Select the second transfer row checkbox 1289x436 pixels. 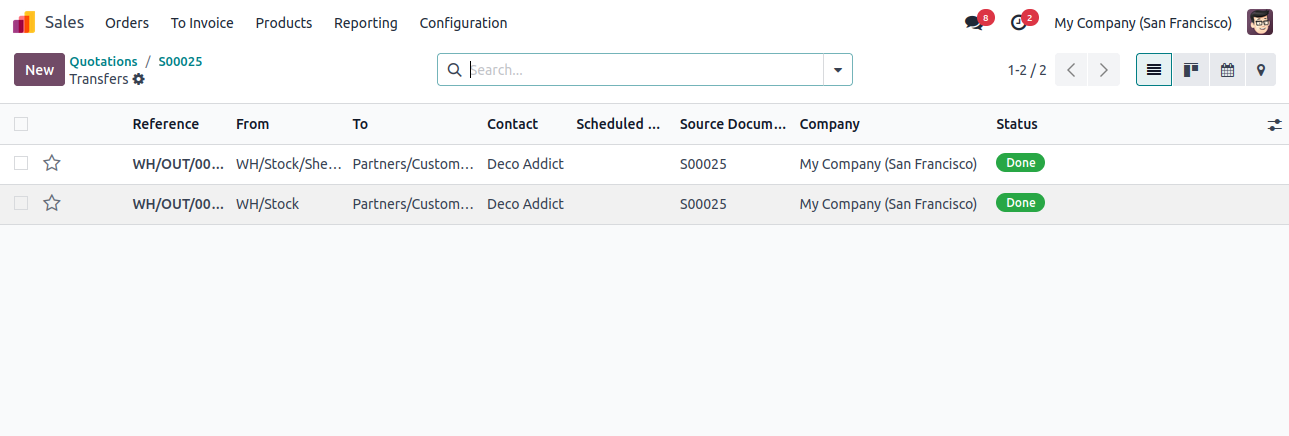pos(21,203)
